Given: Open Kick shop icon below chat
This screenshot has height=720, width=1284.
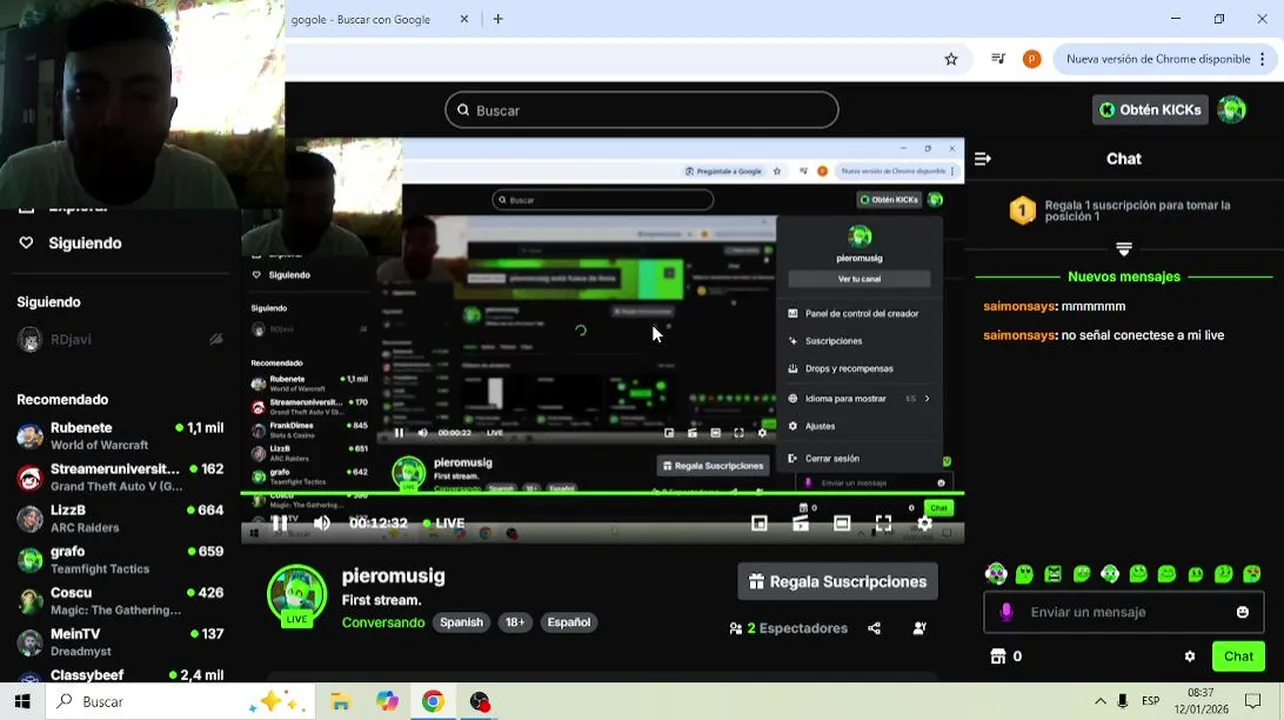Looking at the screenshot, I should coord(997,656).
